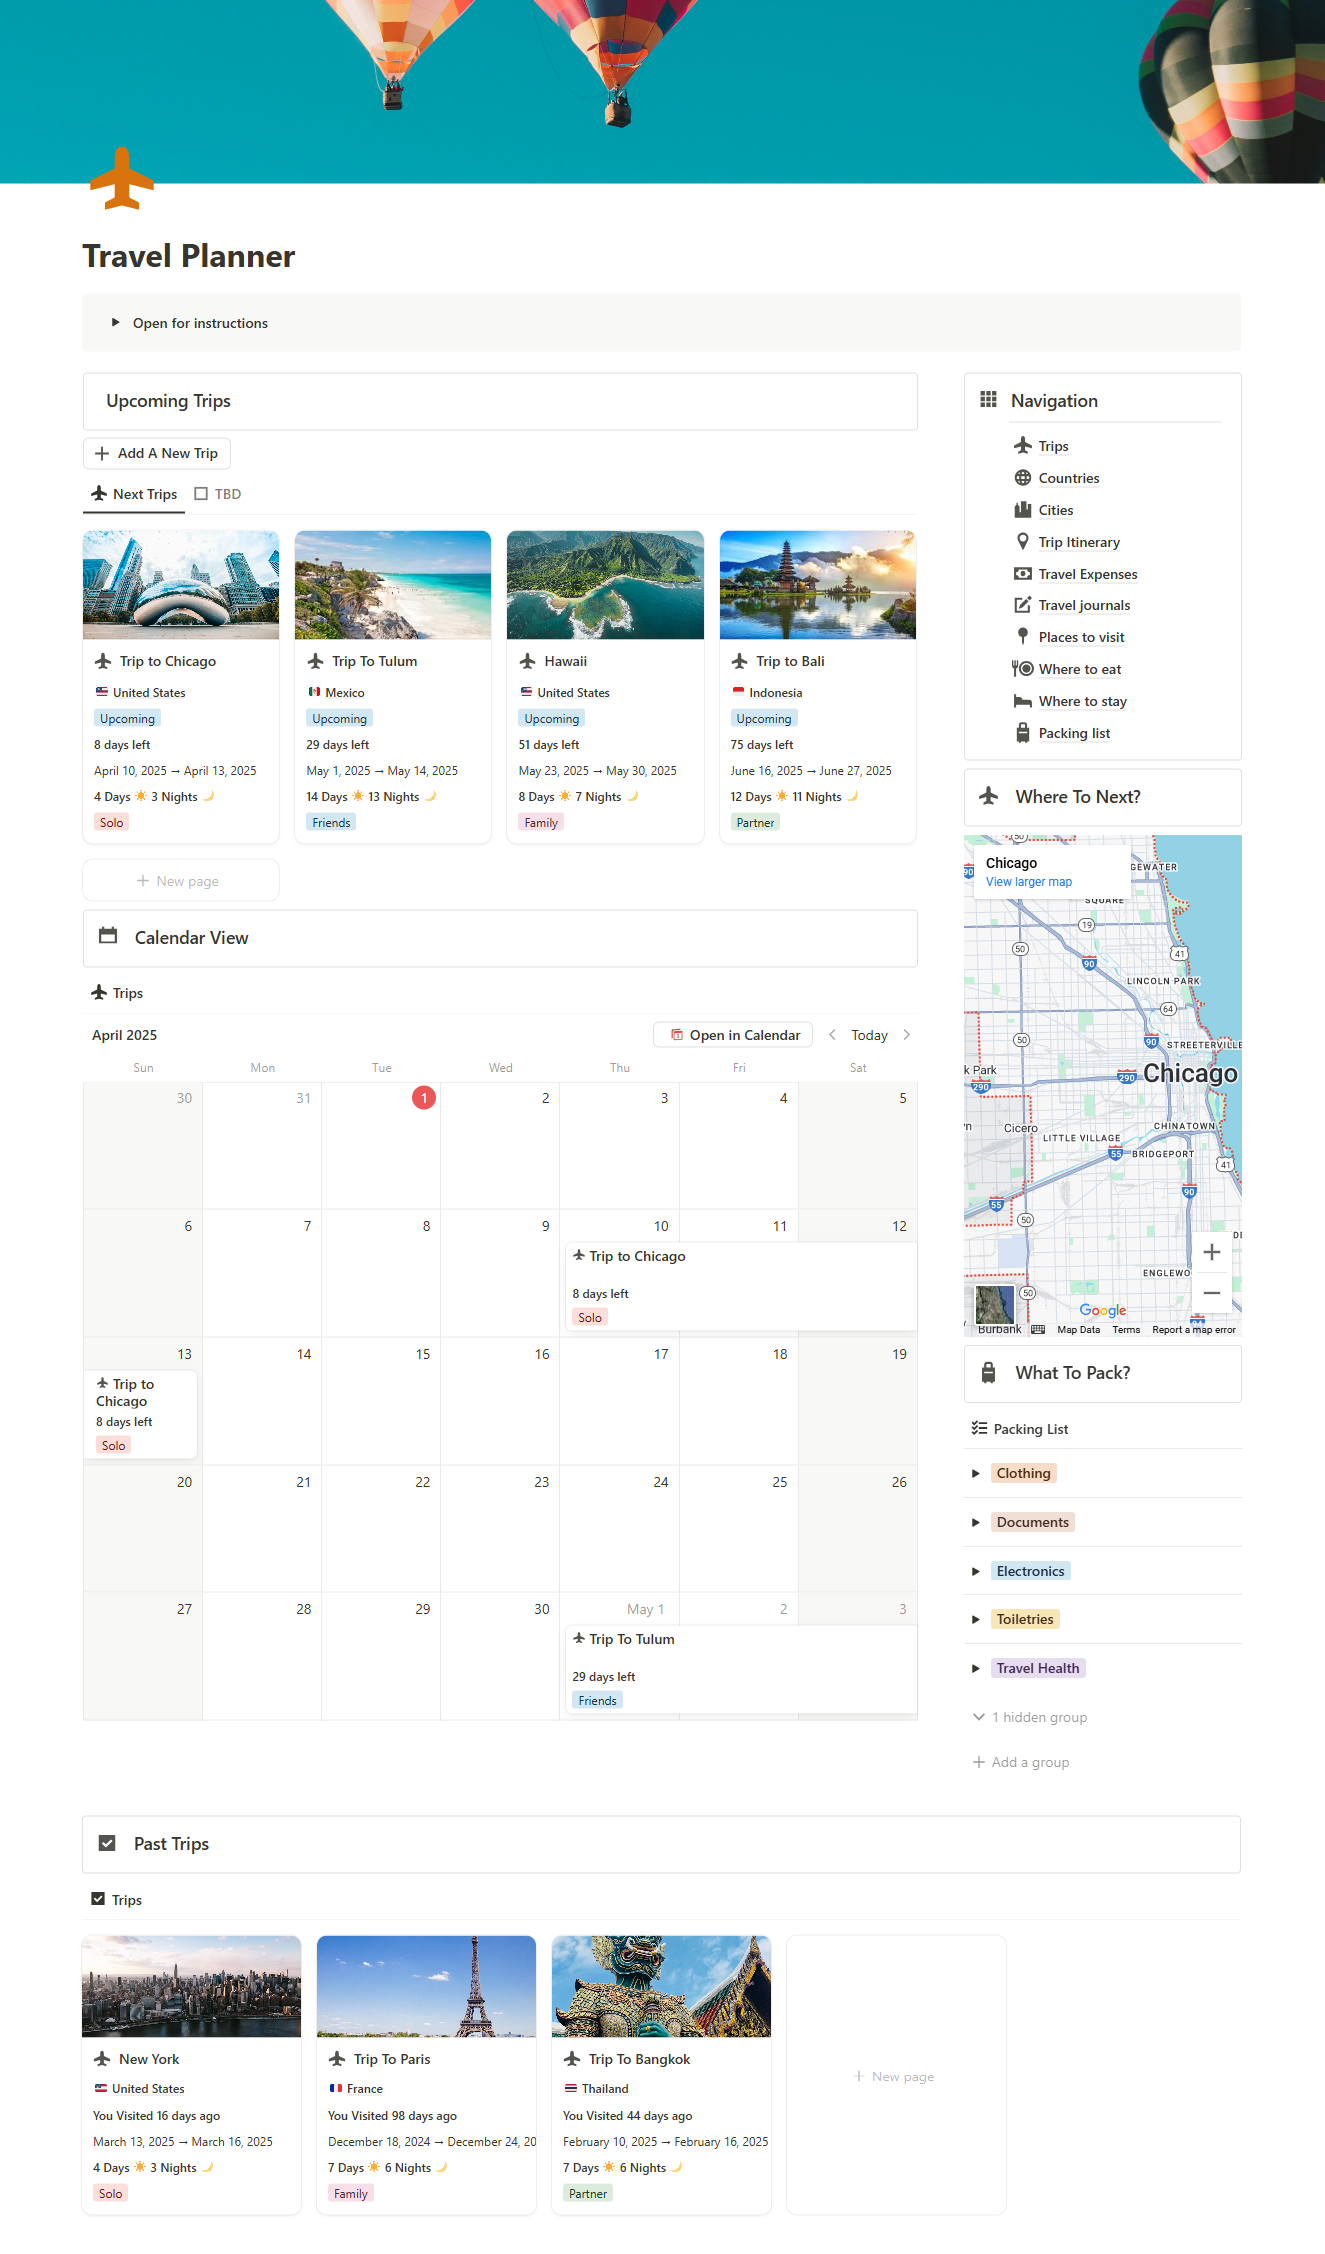This screenshot has height=2254, width=1325.
Task: Expand the Toiletries packing group
Action: tap(976, 1619)
